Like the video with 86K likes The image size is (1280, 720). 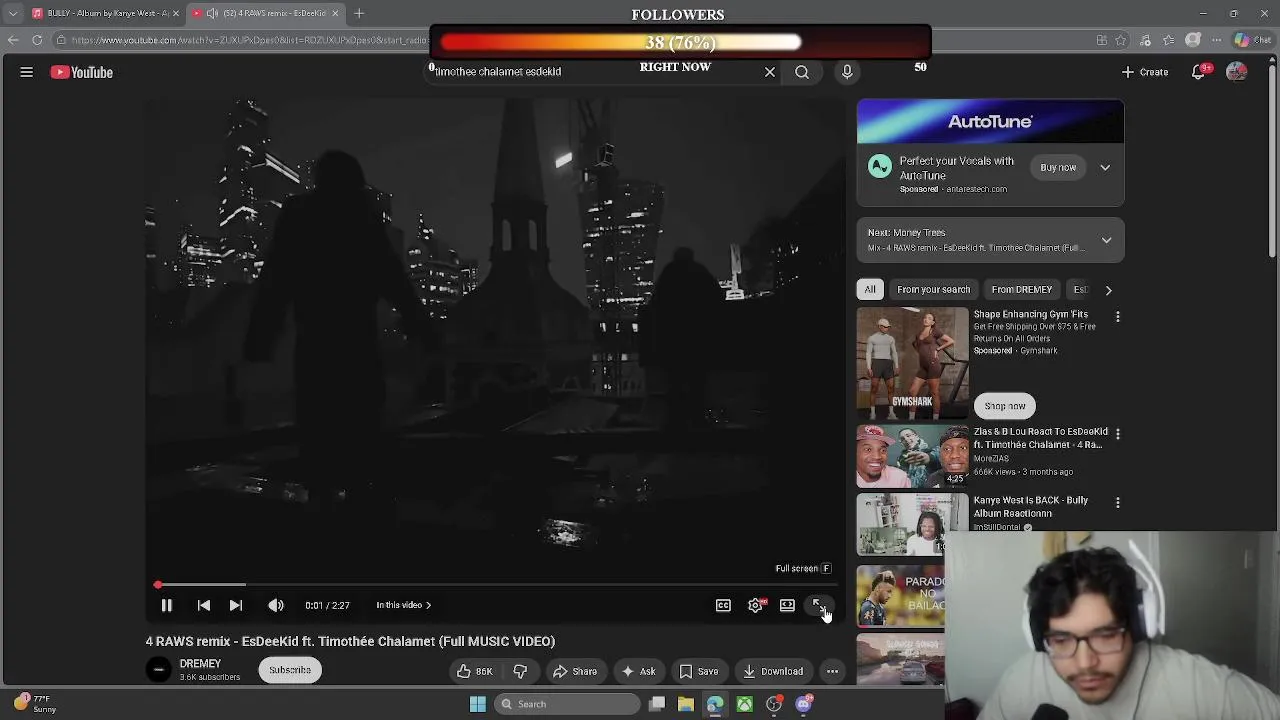pyautogui.click(x=475, y=671)
